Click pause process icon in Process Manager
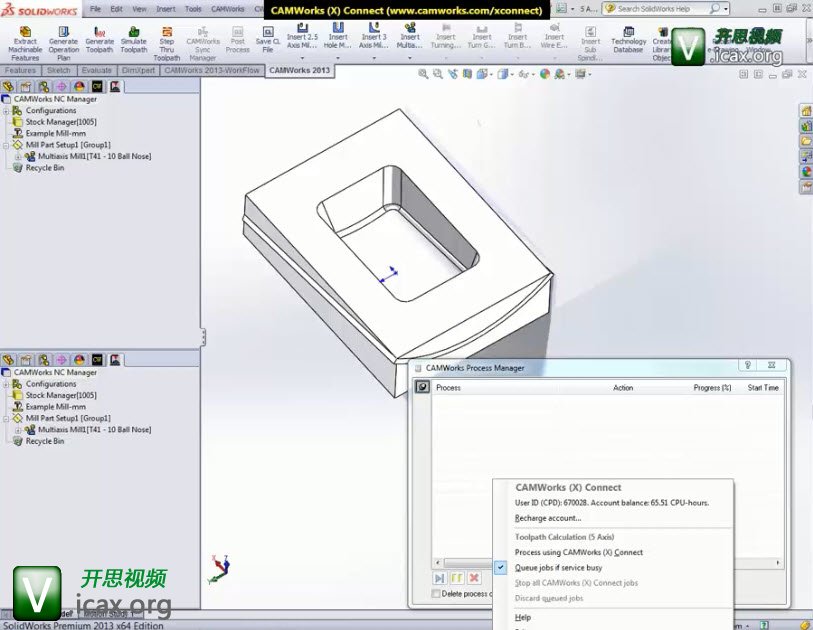813x630 pixels. (456, 578)
